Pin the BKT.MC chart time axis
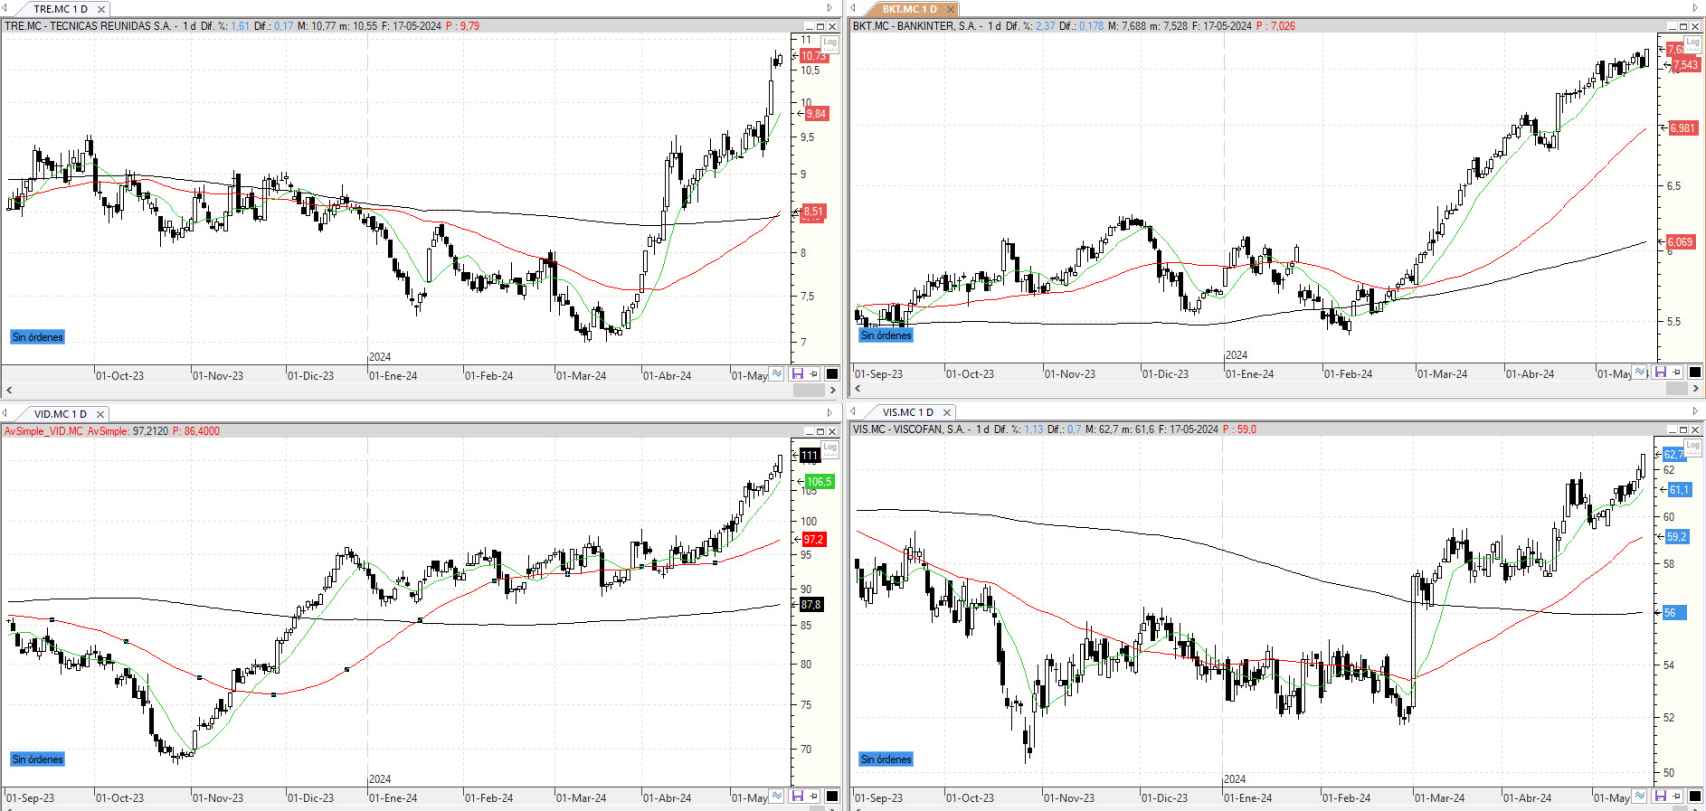 (x=1677, y=372)
